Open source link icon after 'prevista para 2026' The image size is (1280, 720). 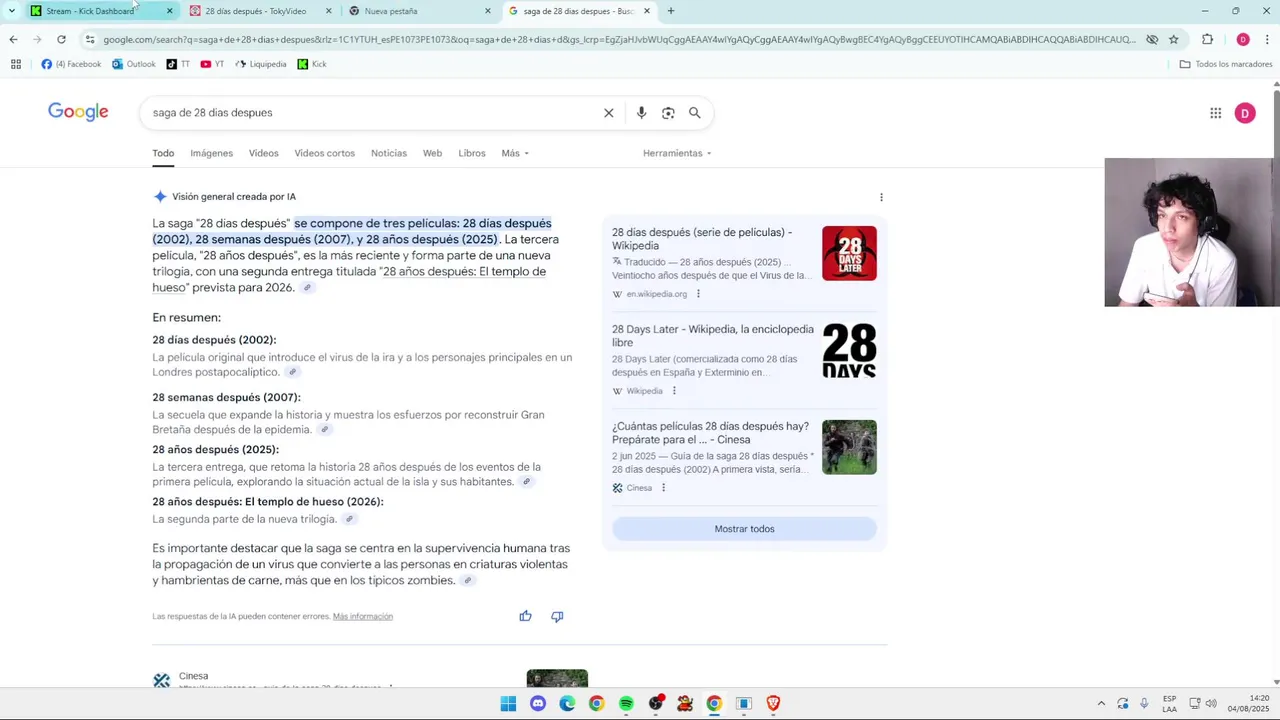point(307,288)
